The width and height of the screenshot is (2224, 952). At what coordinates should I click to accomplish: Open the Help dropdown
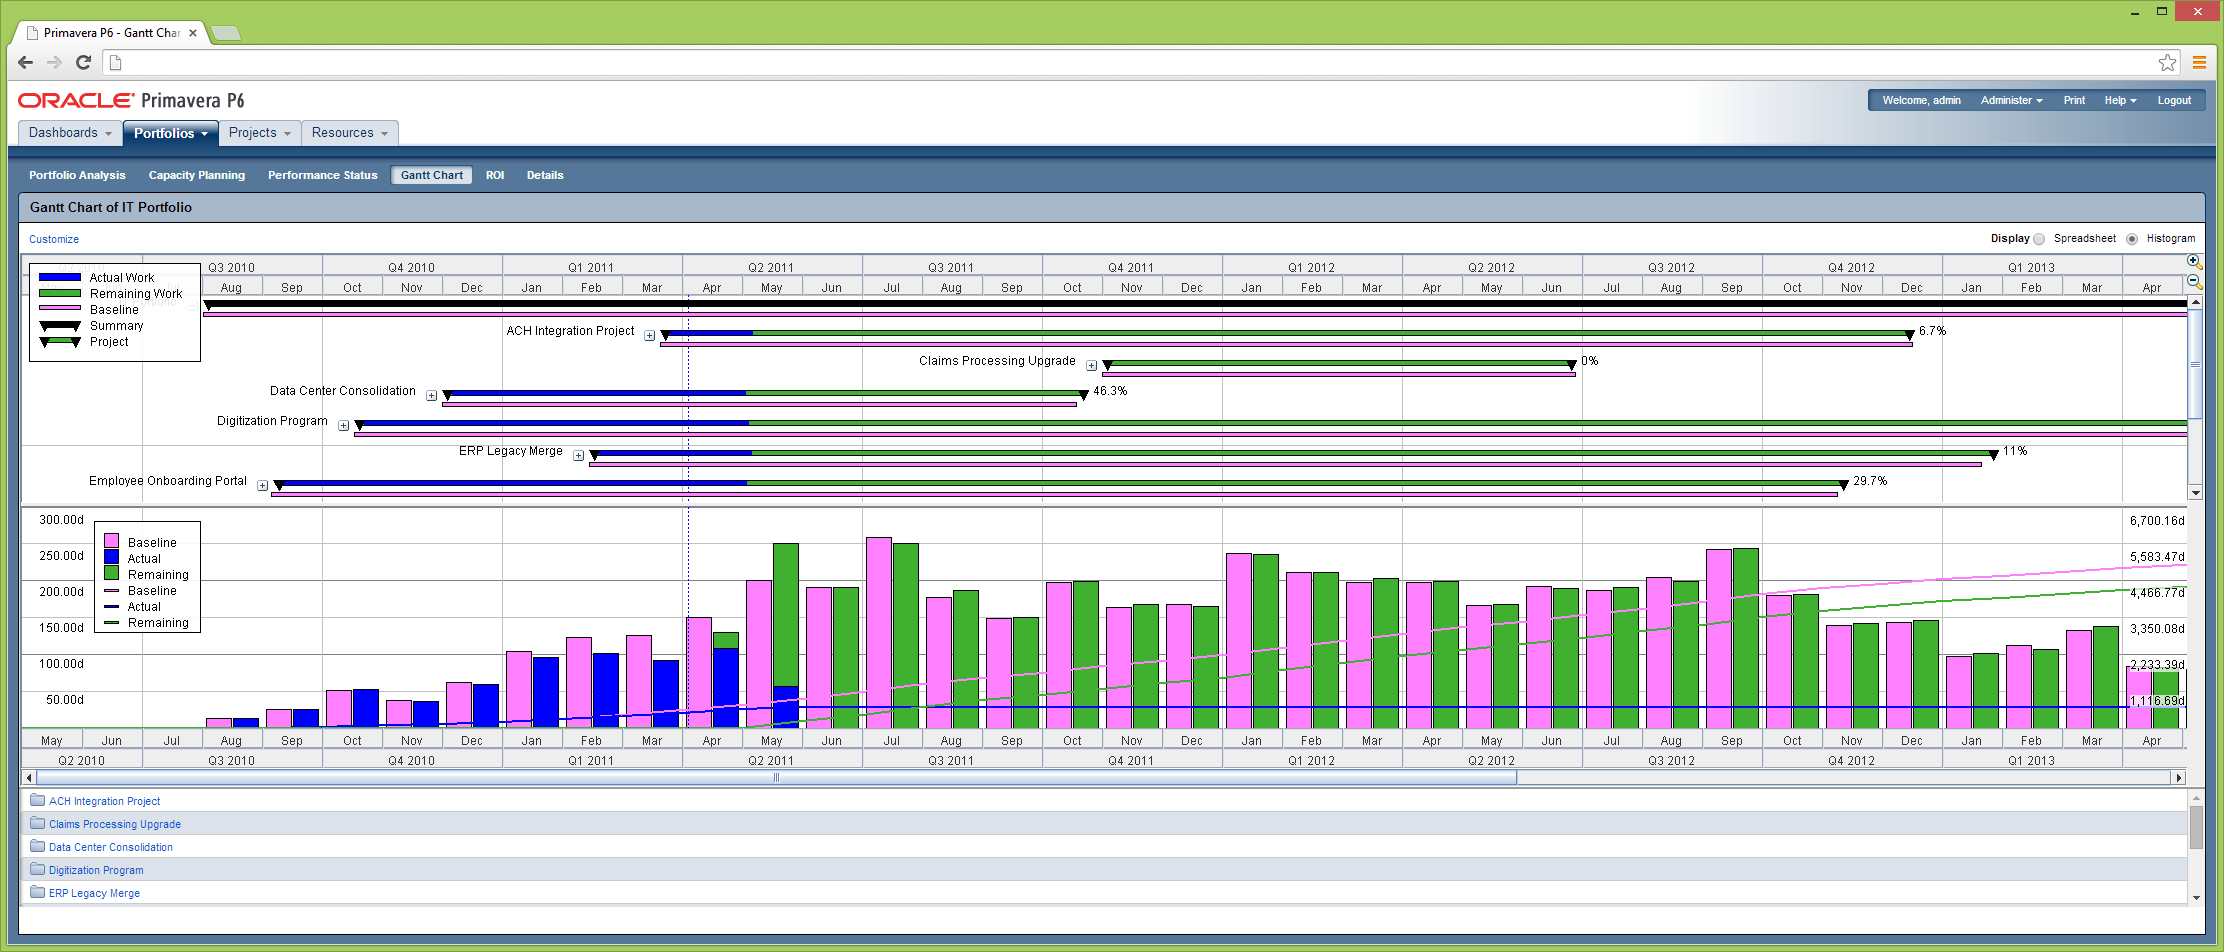point(2120,100)
